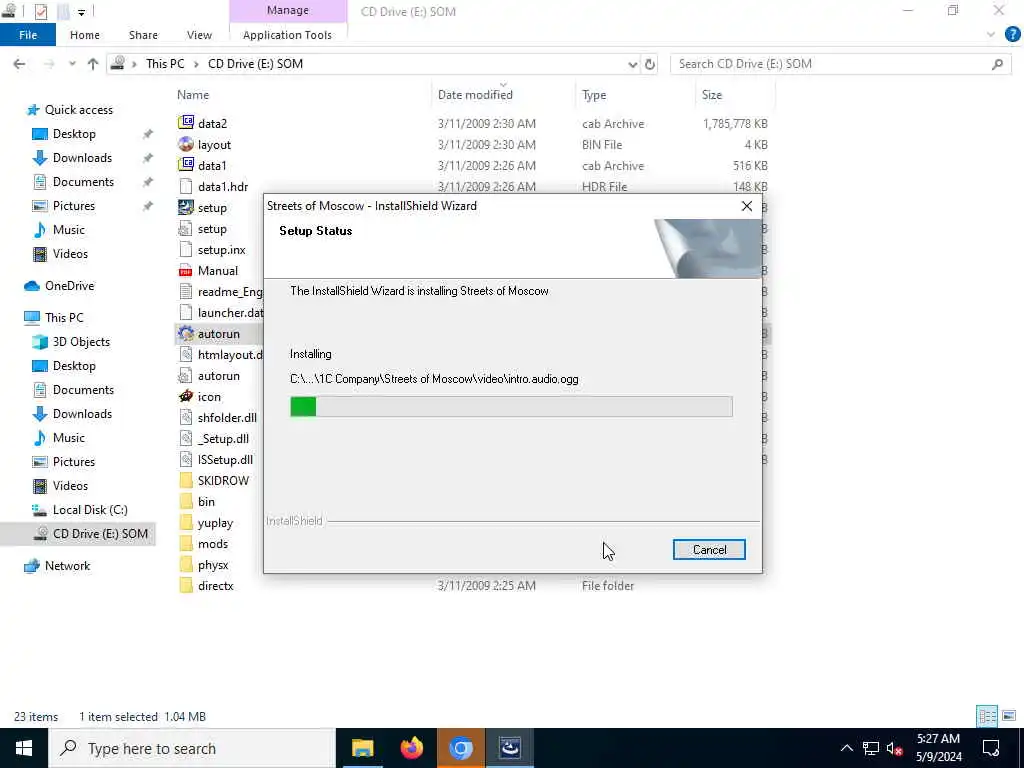Open Explorer help question mark
Viewport: 1024px width, 768px height.
click(1012, 35)
